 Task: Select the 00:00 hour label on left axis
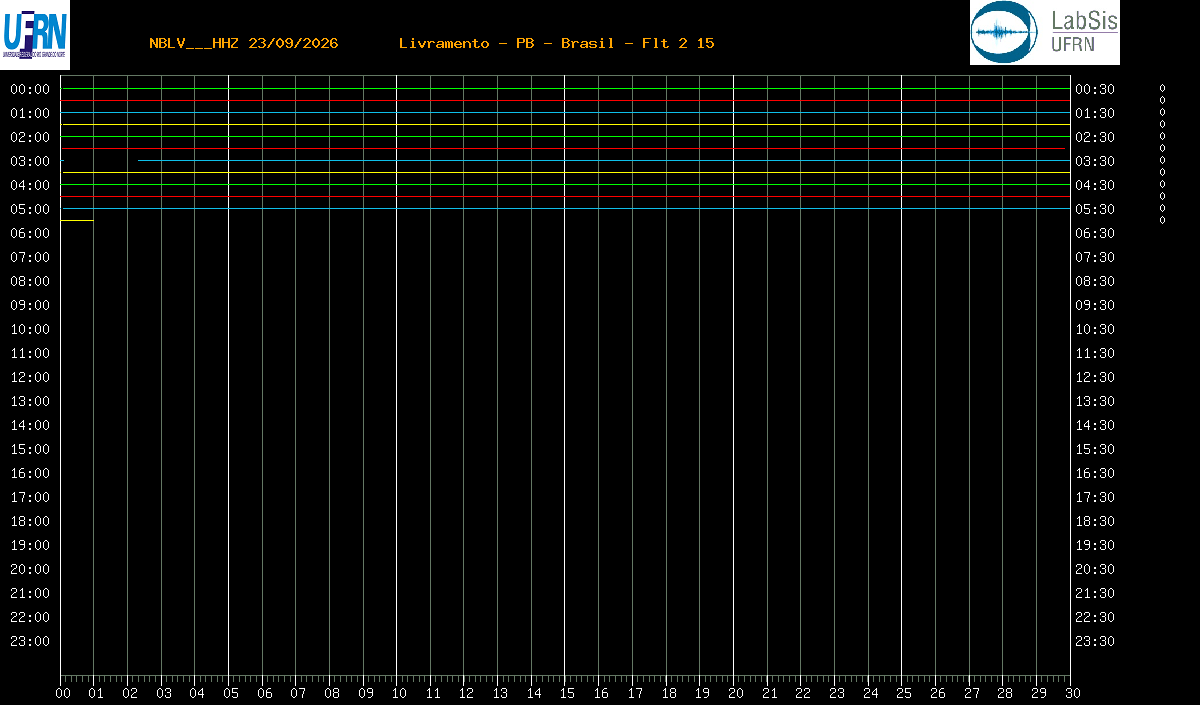30,89
